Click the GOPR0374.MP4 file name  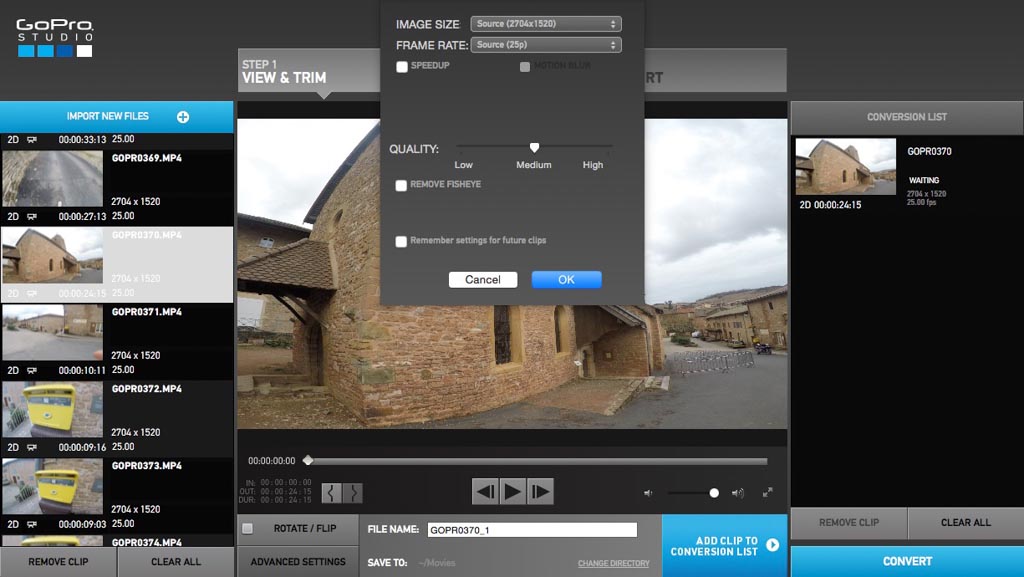pos(146,542)
